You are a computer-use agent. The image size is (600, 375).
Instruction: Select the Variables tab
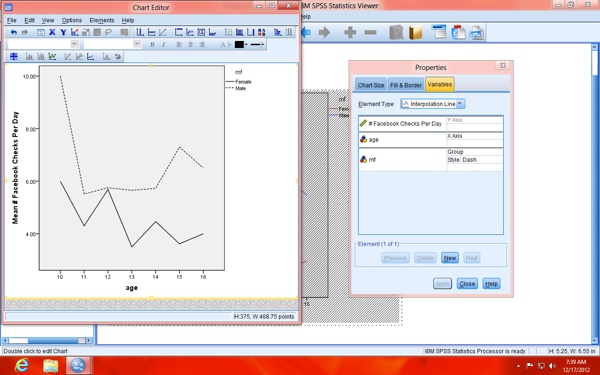[440, 84]
